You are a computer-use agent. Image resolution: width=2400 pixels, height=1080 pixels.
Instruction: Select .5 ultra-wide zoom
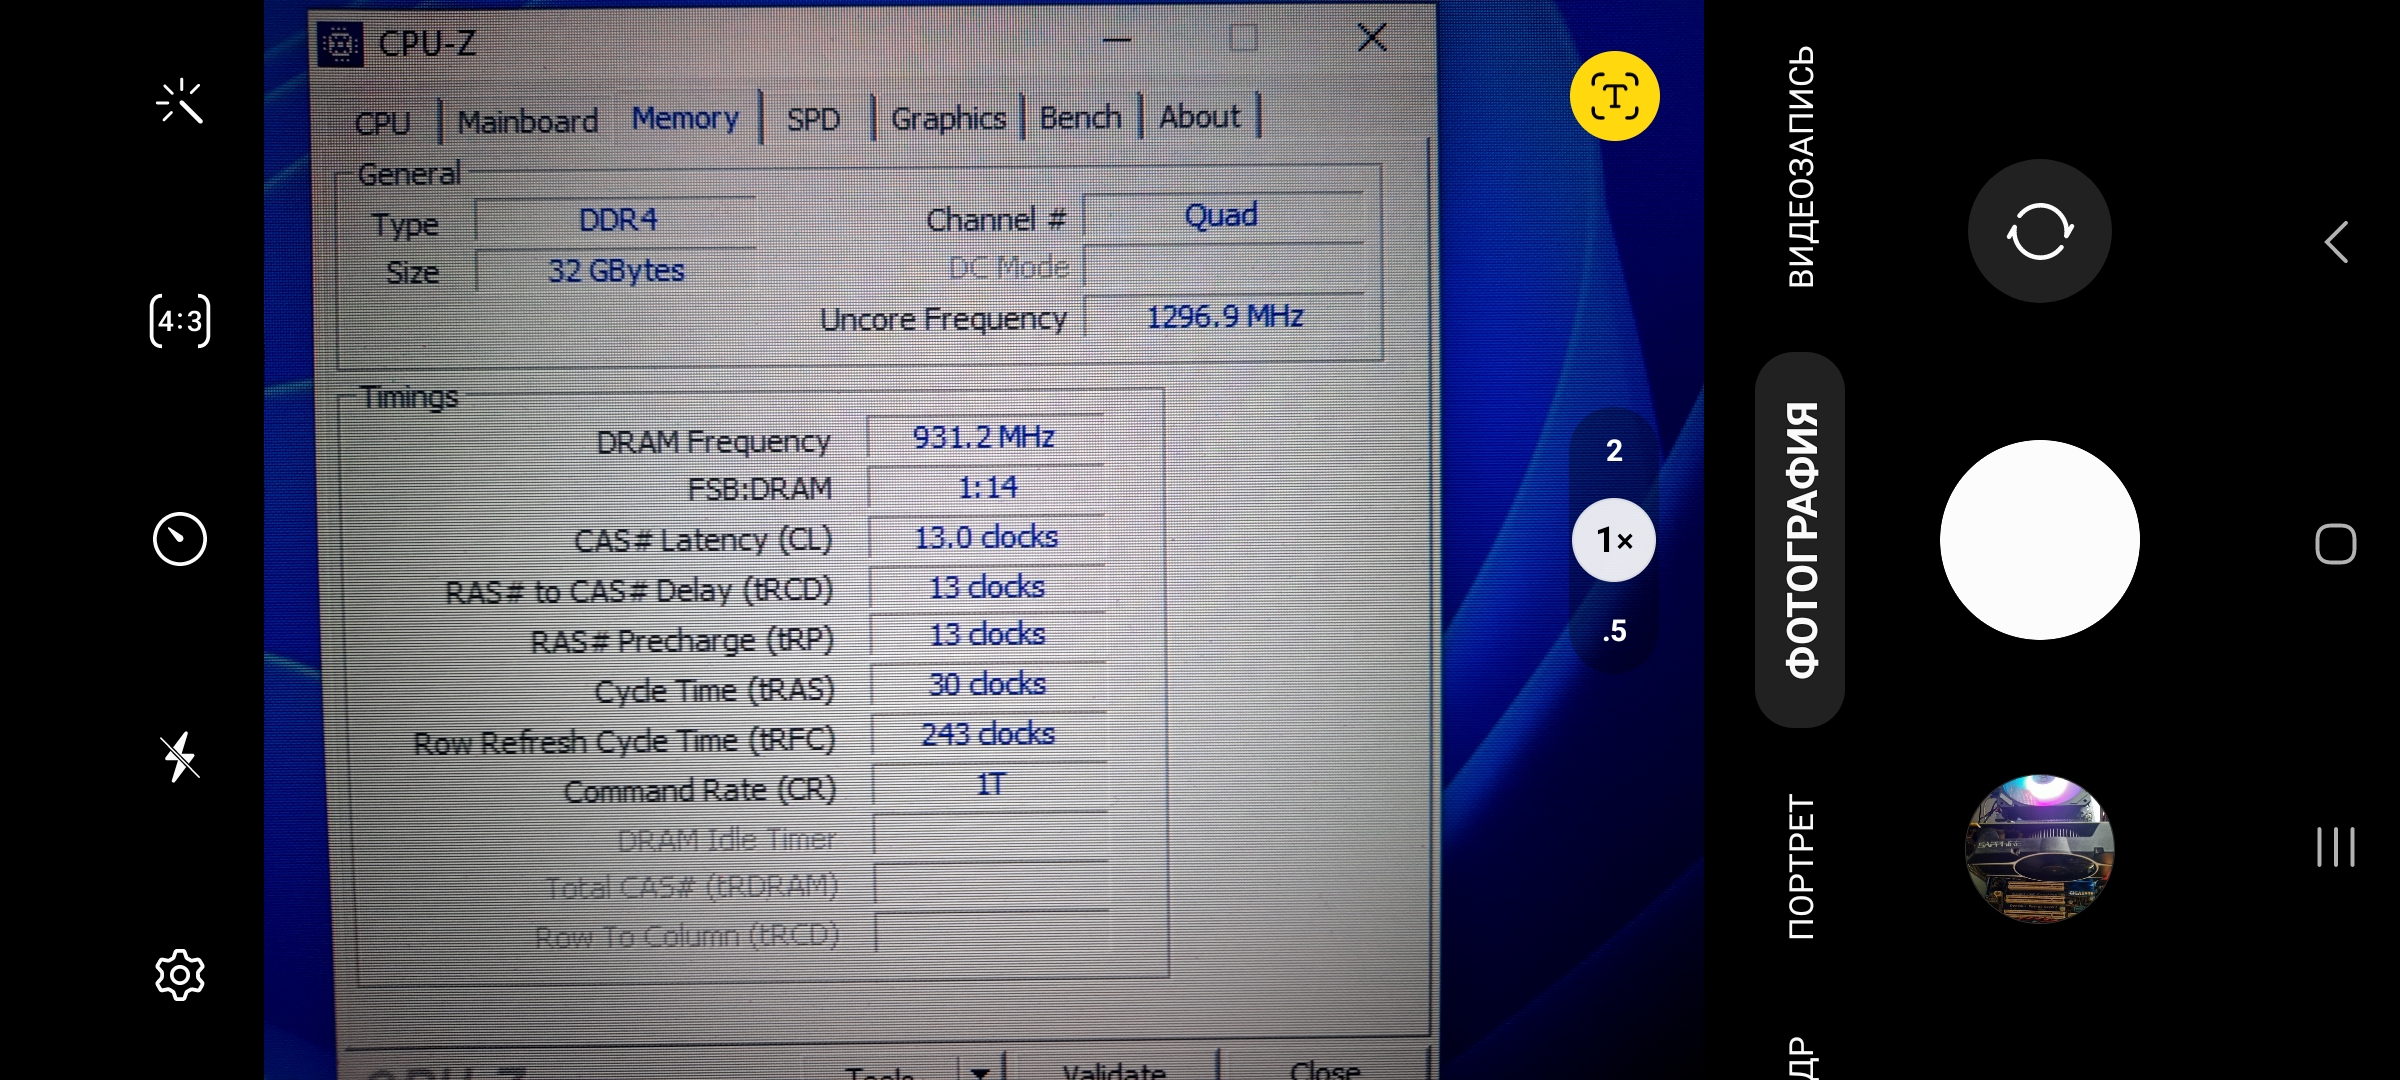1614,631
